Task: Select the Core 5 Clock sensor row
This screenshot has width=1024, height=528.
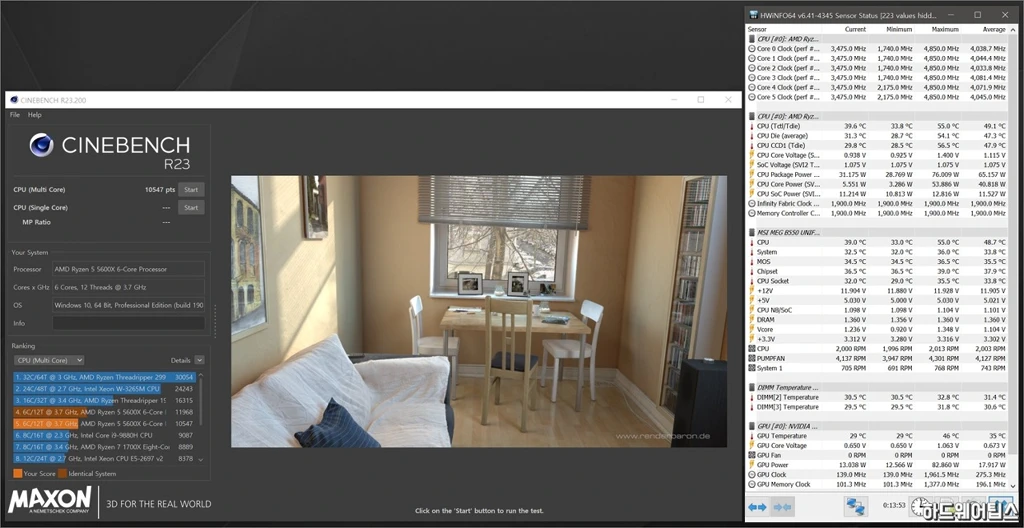Action: tap(878, 97)
